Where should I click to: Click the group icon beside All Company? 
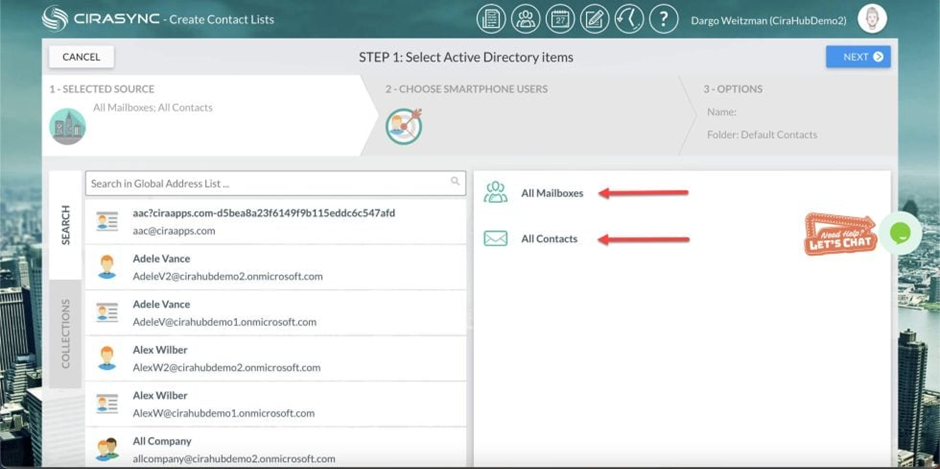point(108,449)
